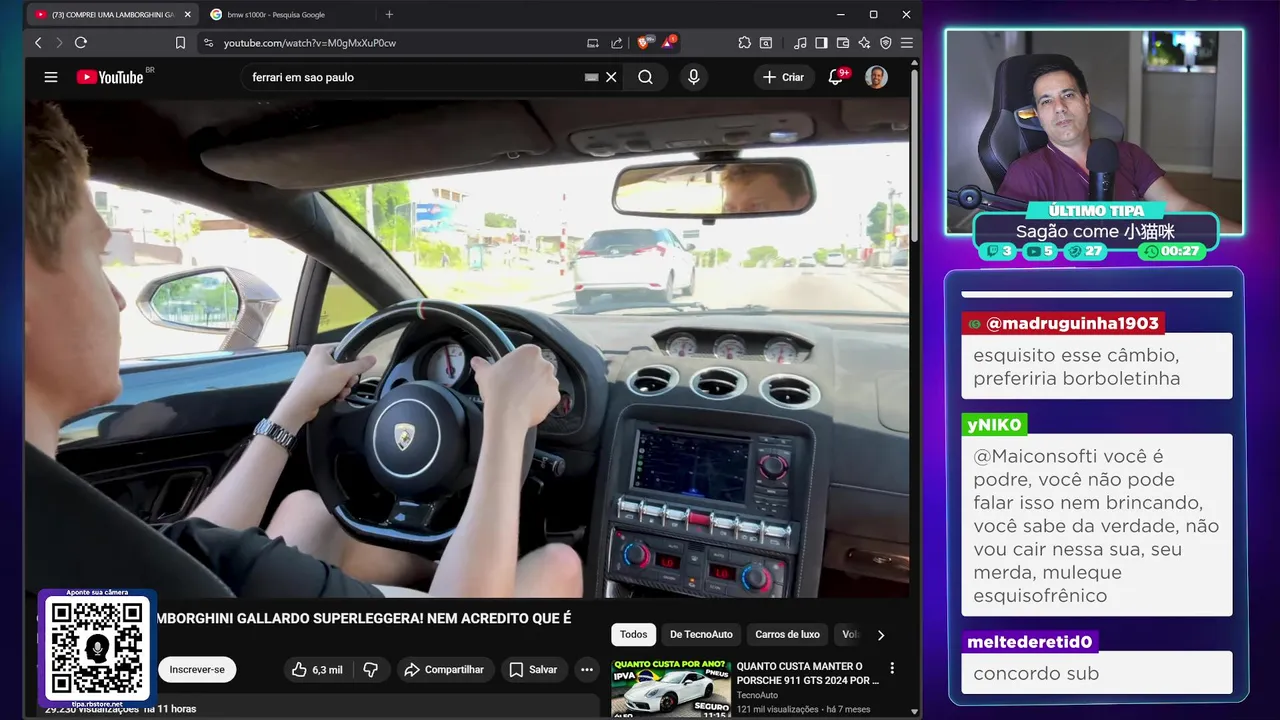Open the browser hamburger menu
This screenshot has width=1280, height=720.
[x=907, y=43]
